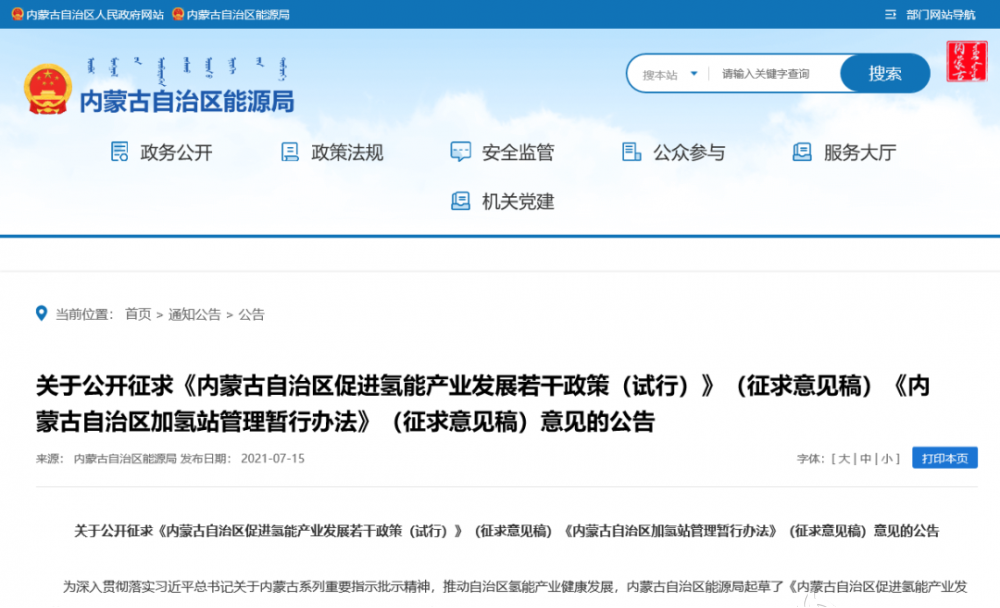1000x608 pixels.
Task: Click the 公众参与 icon in navigation
Action: pyautogui.click(x=631, y=152)
